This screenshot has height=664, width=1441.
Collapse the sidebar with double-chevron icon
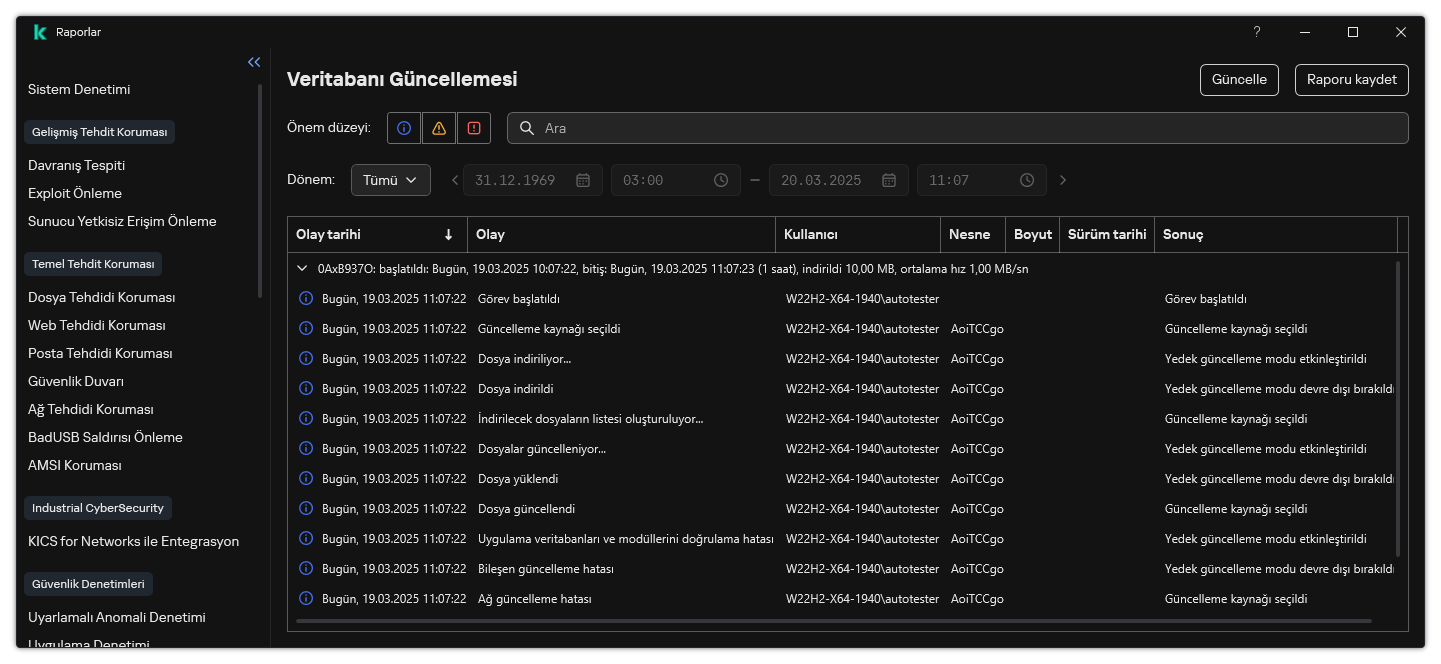[254, 62]
